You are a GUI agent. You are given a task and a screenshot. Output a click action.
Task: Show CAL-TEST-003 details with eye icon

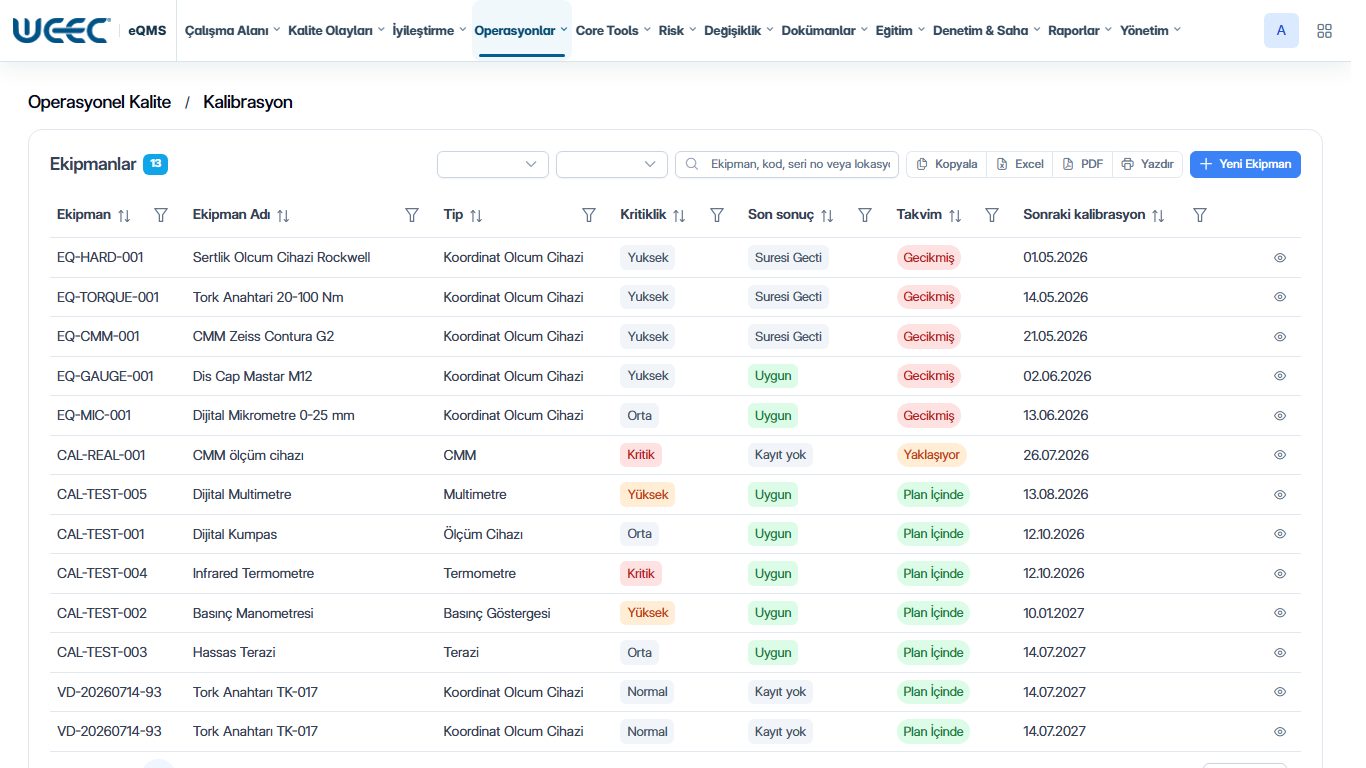pyautogui.click(x=1280, y=653)
